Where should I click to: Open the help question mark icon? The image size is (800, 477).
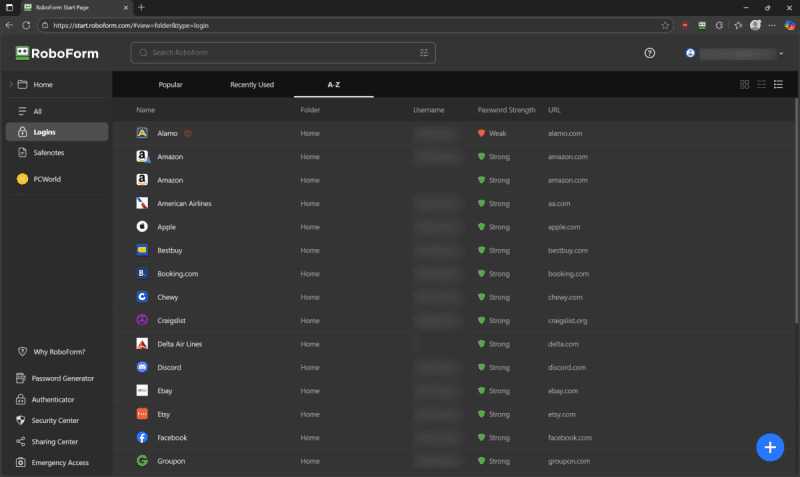[650, 53]
